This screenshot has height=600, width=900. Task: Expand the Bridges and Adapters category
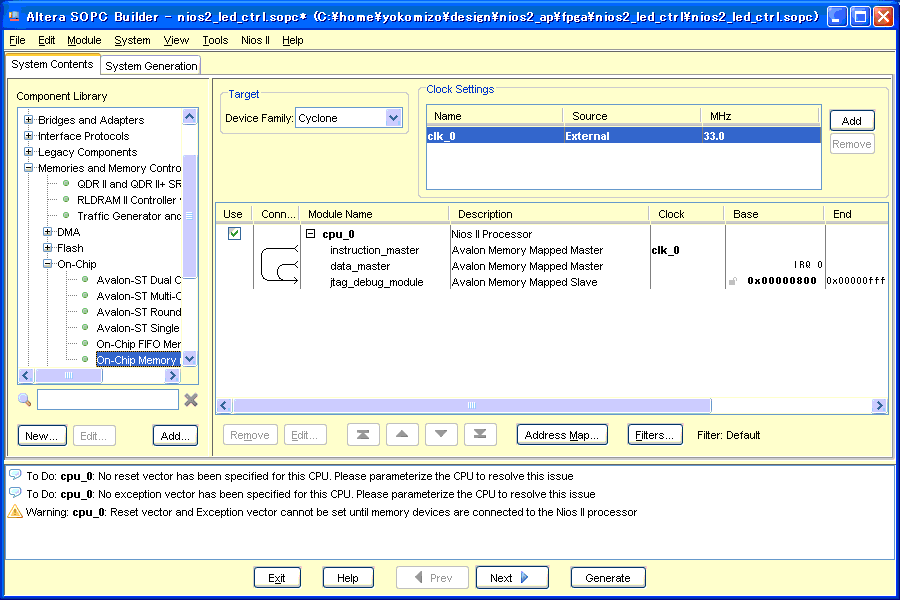(x=28, y=119)
